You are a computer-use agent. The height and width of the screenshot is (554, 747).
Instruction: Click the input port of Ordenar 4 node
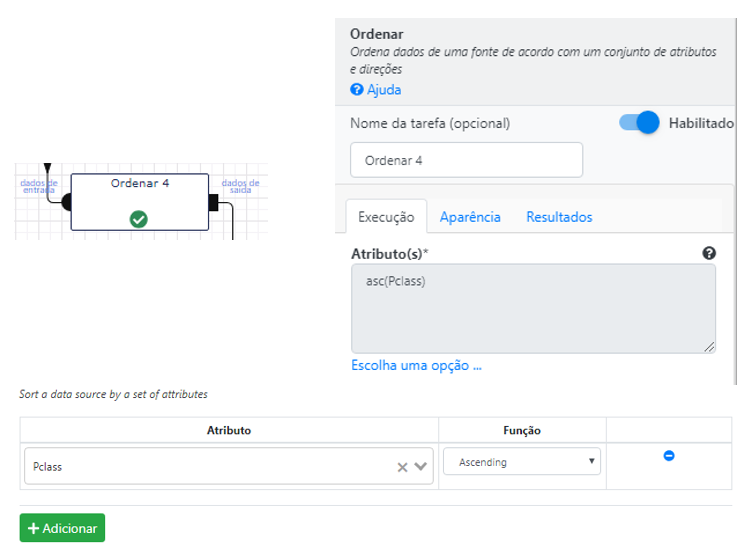pyautogui.click(x=67, y=202)
